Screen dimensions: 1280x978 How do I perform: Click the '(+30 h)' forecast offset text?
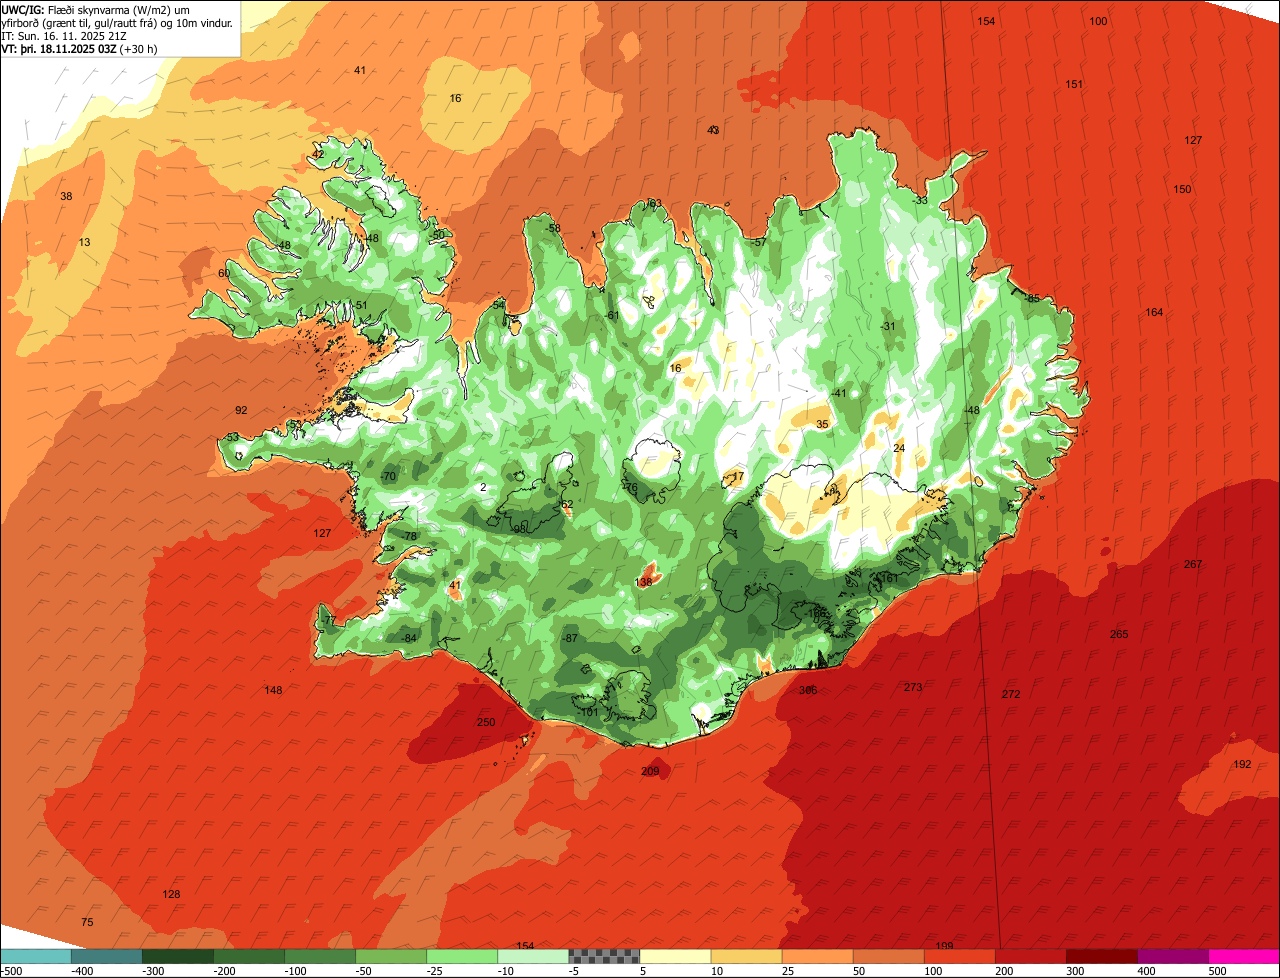pyautogui.click(x=138, y=49)
